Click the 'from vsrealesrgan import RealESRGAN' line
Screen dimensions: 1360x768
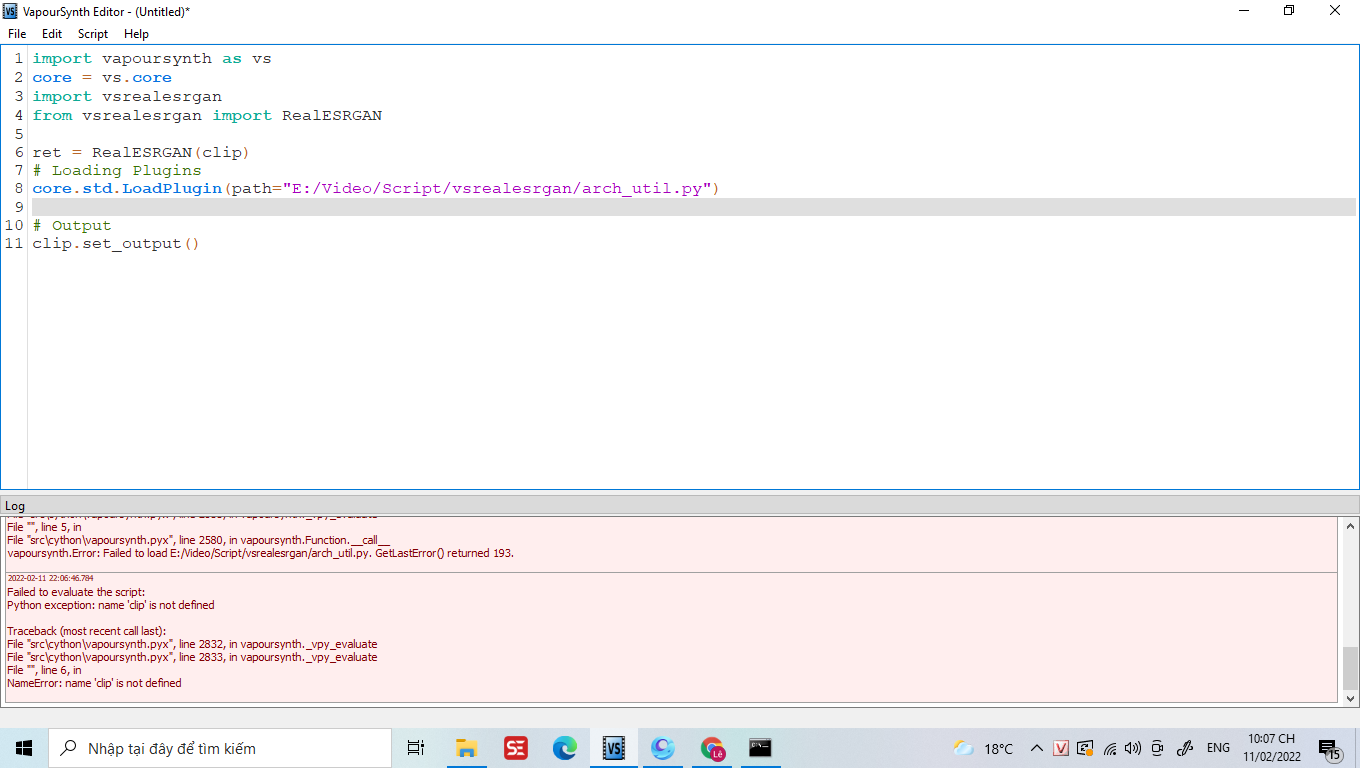click(x=207, y=116)
